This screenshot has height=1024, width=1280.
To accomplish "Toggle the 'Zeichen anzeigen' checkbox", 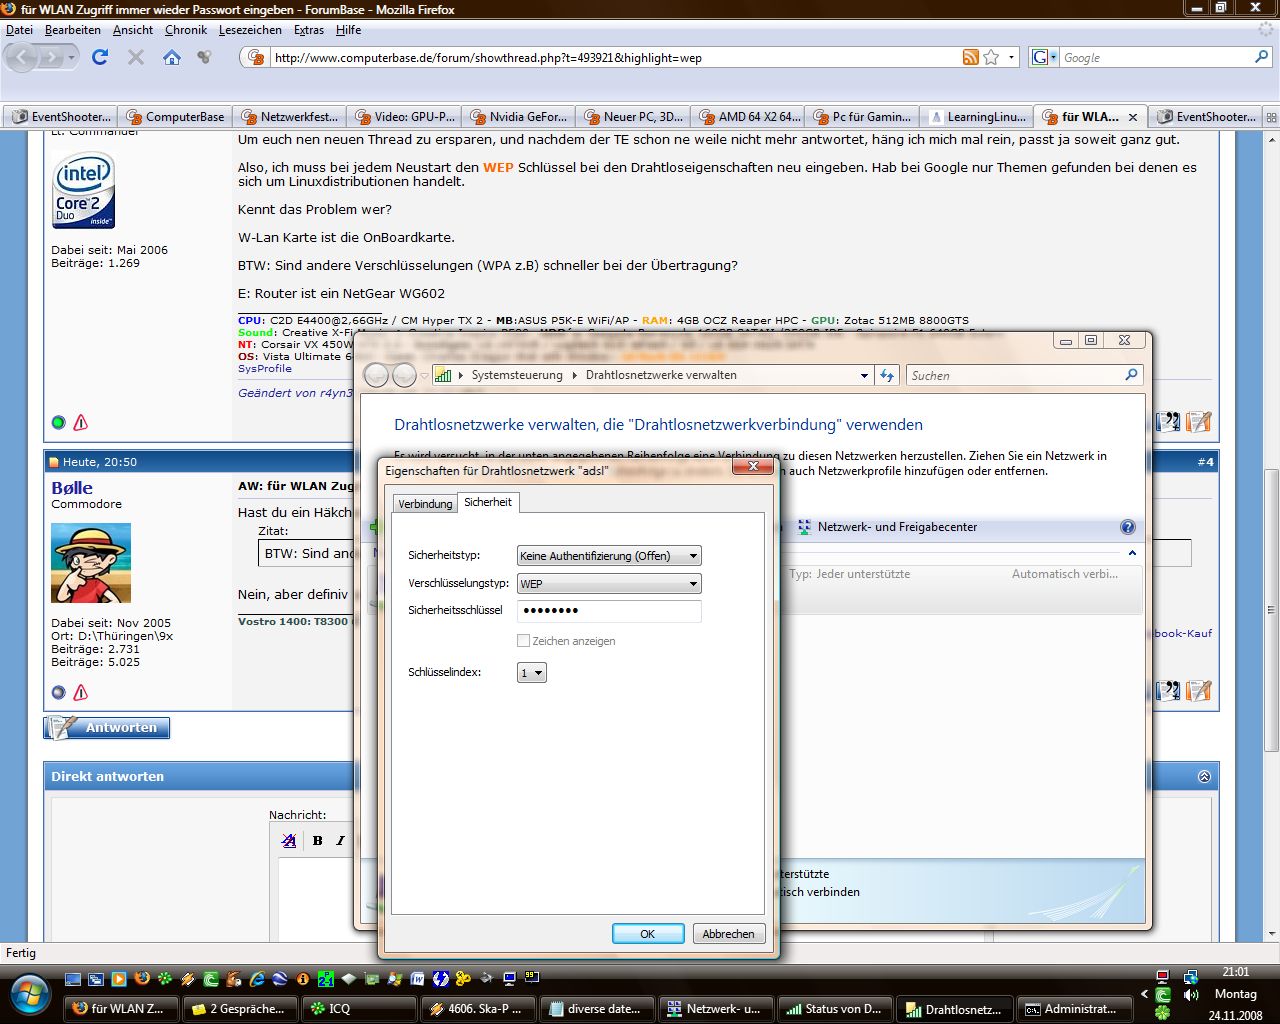I will point(523,641).
